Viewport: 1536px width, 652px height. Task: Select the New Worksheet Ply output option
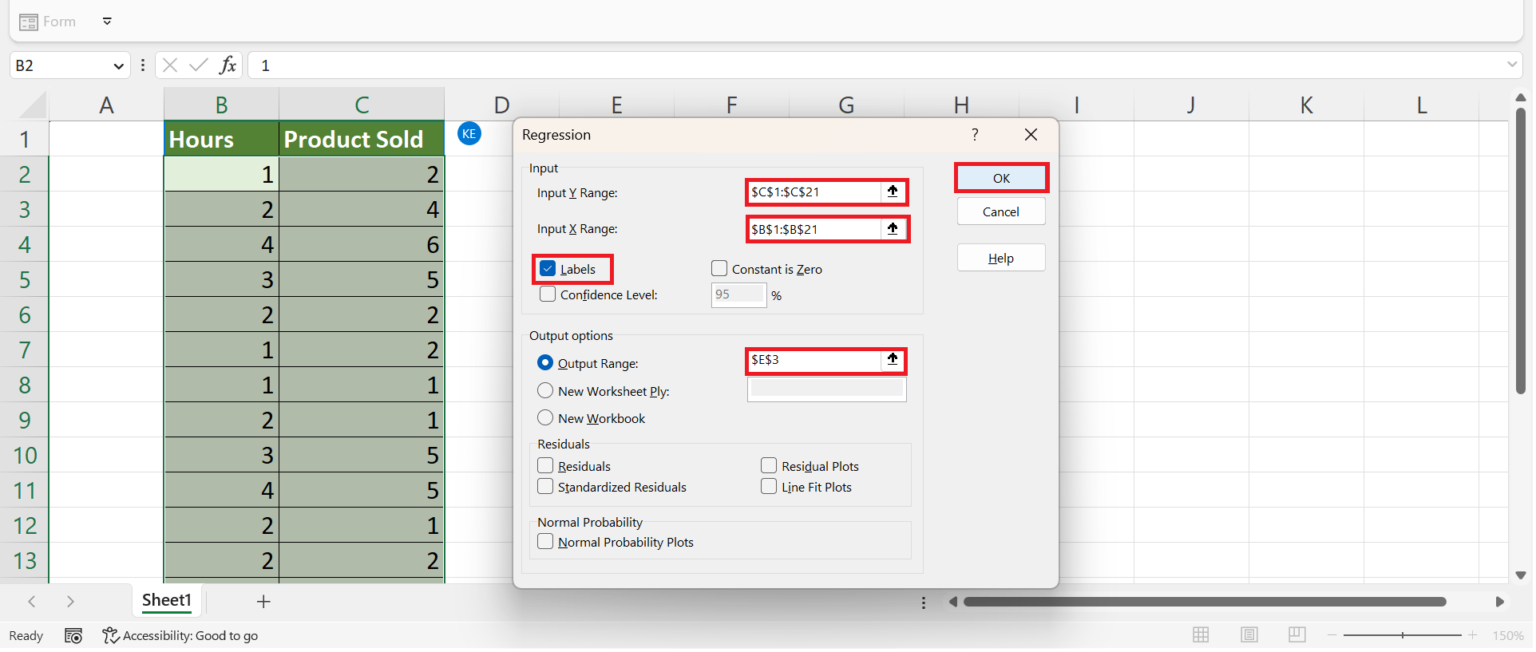click(545, 390)
